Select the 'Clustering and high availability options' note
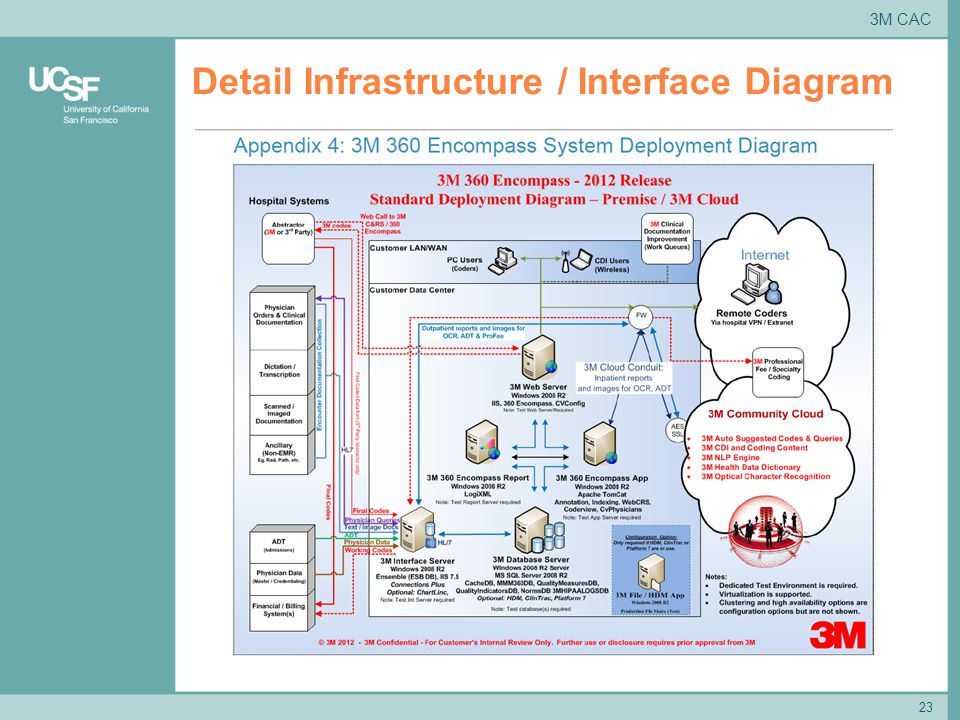 793,607
